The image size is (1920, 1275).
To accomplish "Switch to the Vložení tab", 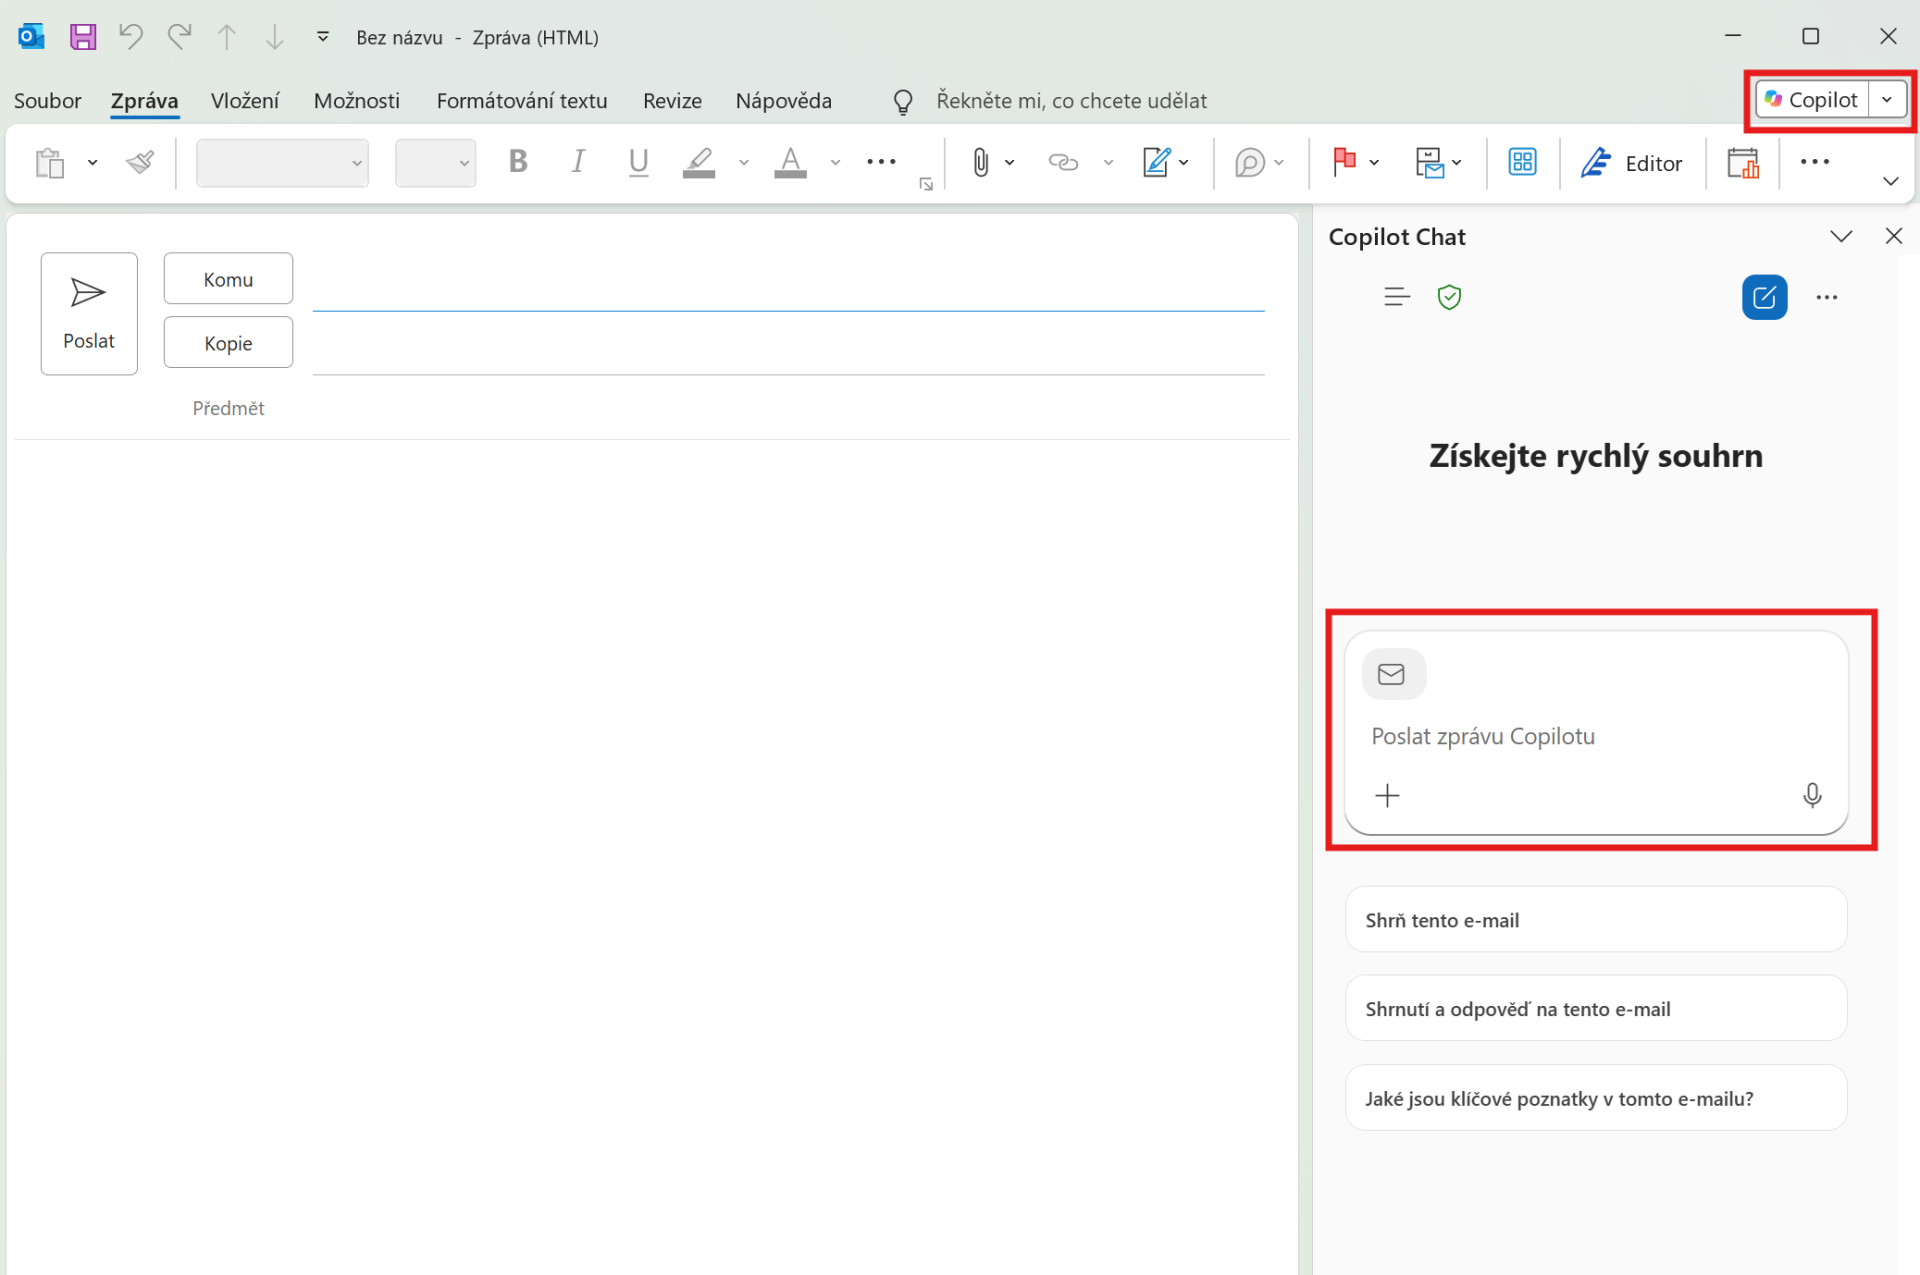I will coord(245,100).
